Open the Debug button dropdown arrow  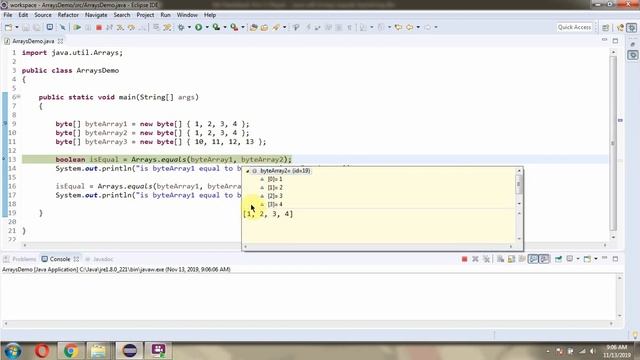189,27
